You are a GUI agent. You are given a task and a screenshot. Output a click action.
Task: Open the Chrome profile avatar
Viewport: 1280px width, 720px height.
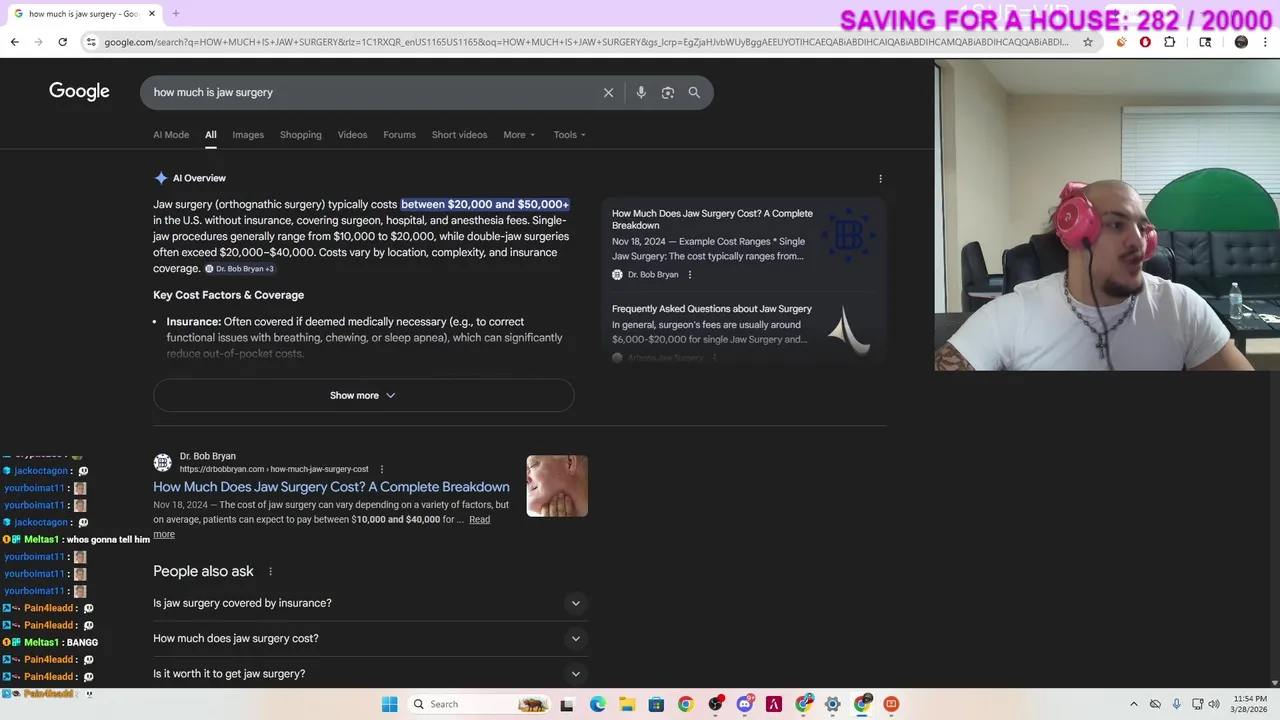tap(1241, 42)
